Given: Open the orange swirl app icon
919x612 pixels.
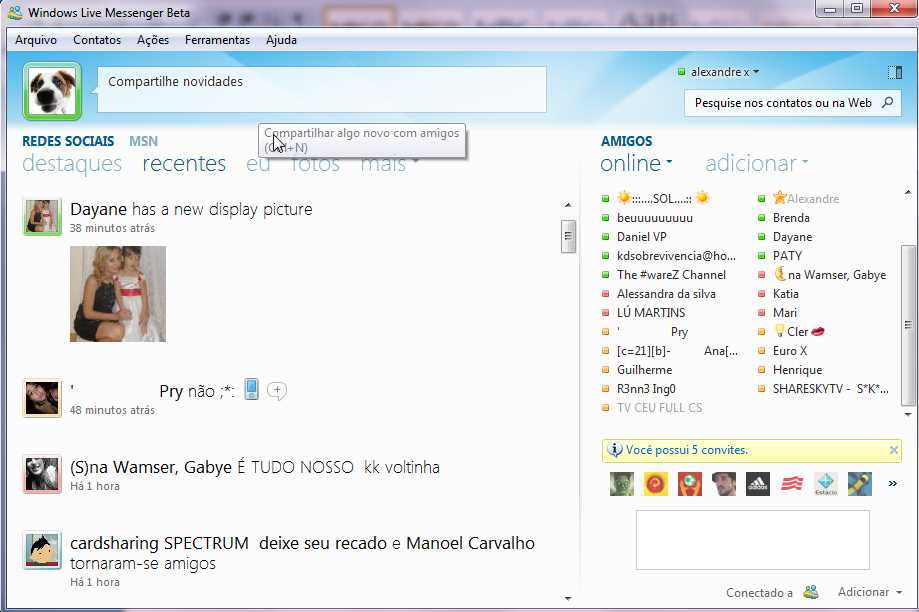Looking at the screenshot, I should point(656,484).
